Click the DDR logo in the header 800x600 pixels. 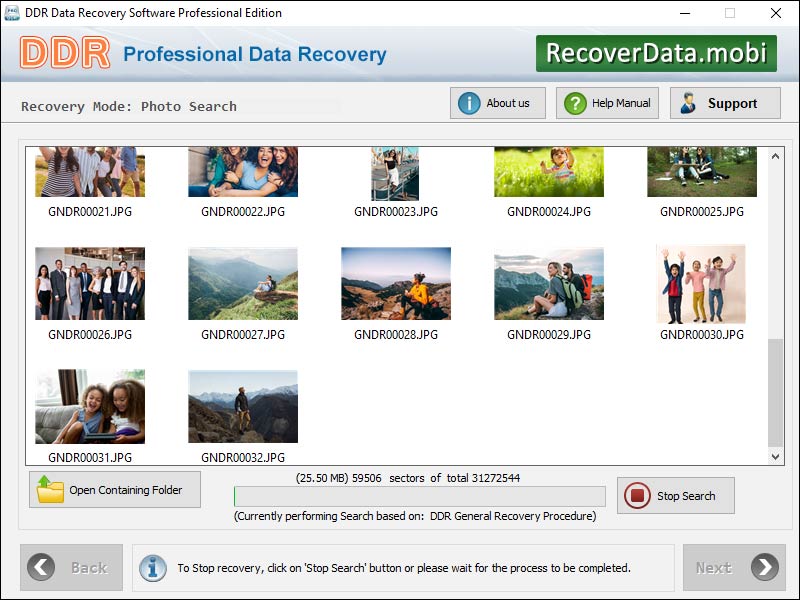(65, 53)
